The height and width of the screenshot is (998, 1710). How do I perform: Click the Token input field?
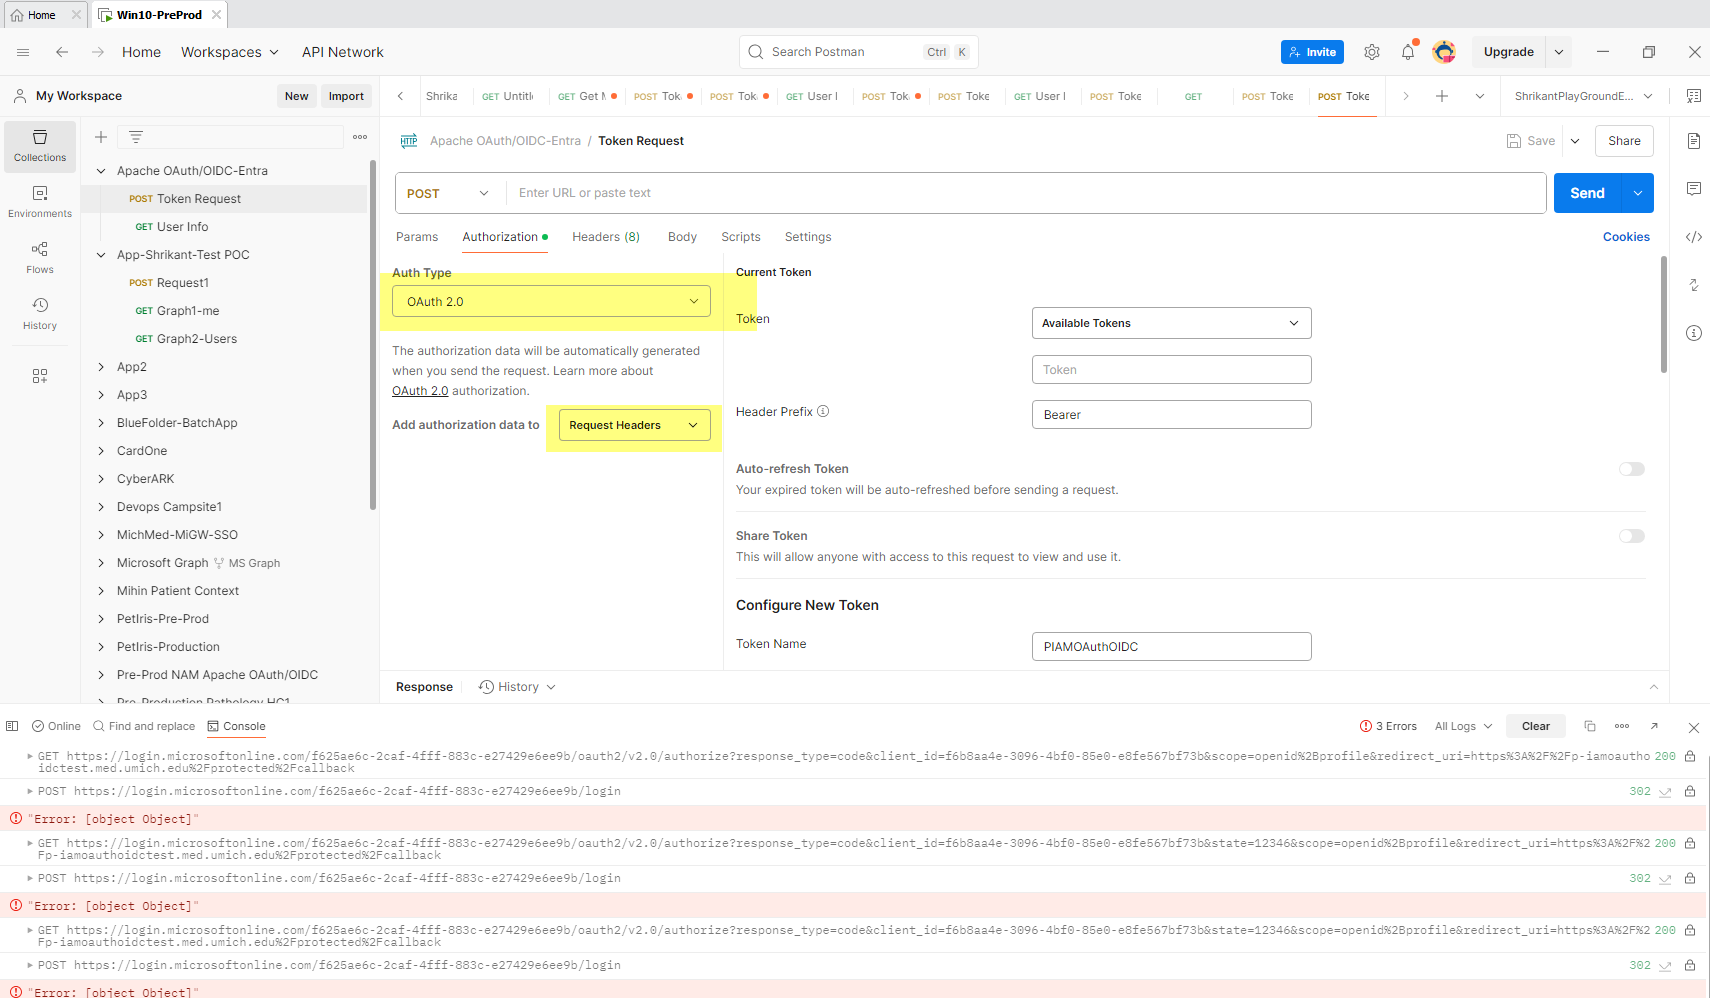pyautogui.click(x=1171, y=370)
